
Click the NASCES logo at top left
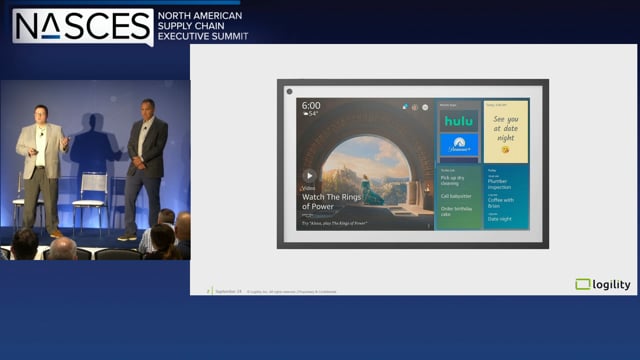(x=83, y=27)
